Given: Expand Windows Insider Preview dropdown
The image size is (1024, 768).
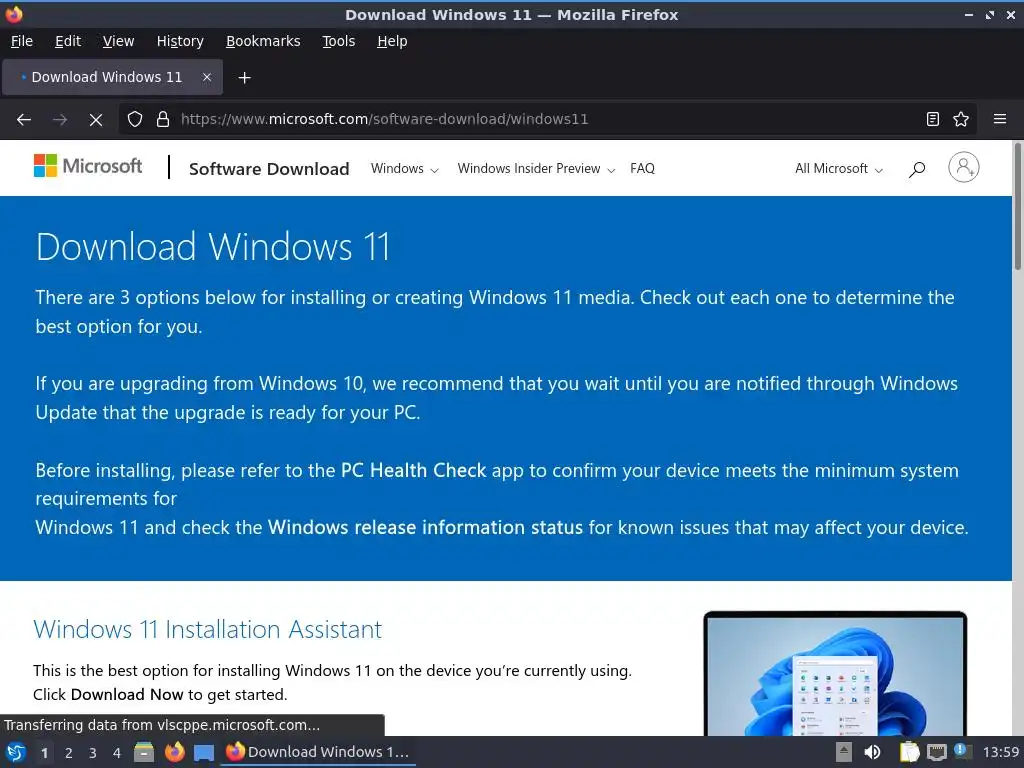Looking at the screenshot, I should 536,168.
